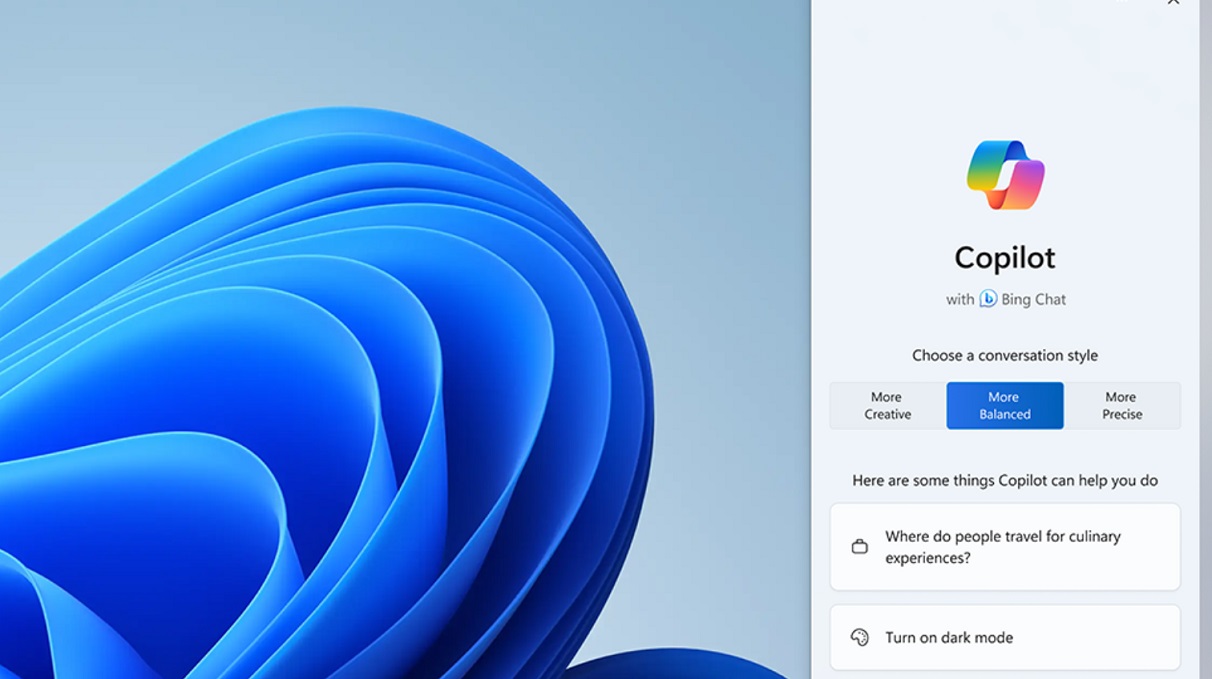This screenshot has width=1212, height=679.
Task: Select the More Precise conversation style
Action: (1122, 406)
